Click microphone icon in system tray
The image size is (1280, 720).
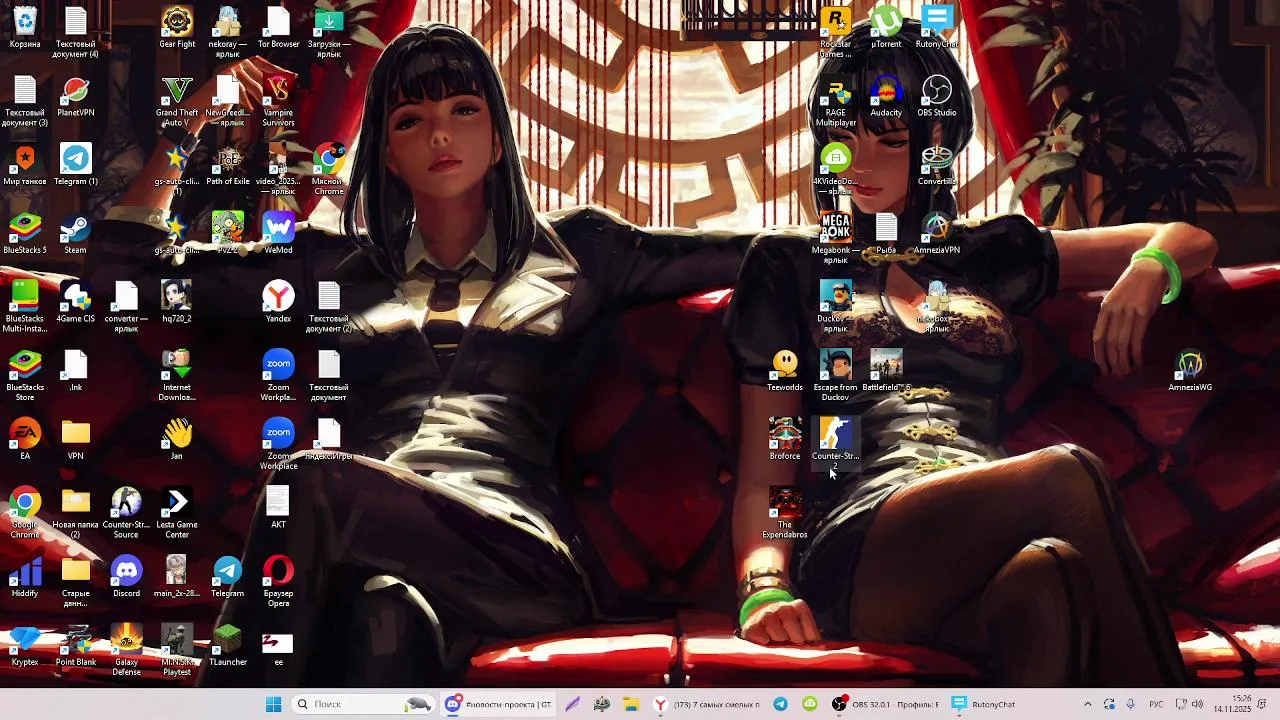click(1130, 704)
